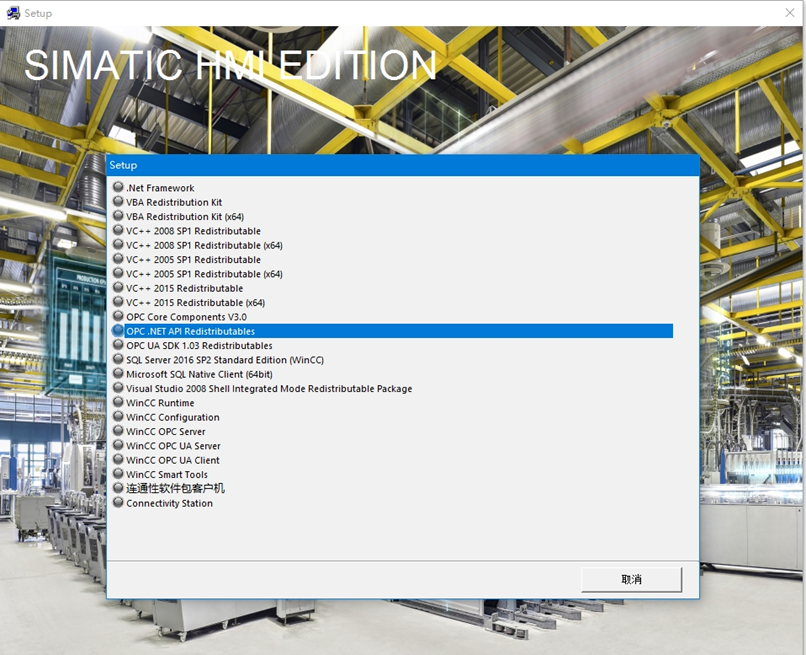Click the Setup window icon in title bar
Screen dimensions: 806x655
pos(13,13)
